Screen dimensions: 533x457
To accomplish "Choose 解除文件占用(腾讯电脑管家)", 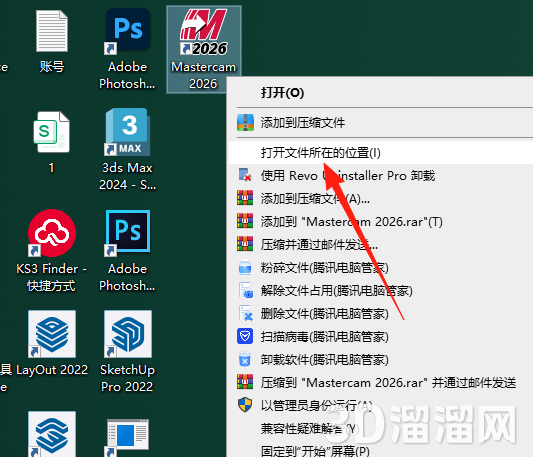I will pyautogui.click(x=380, y=291).
